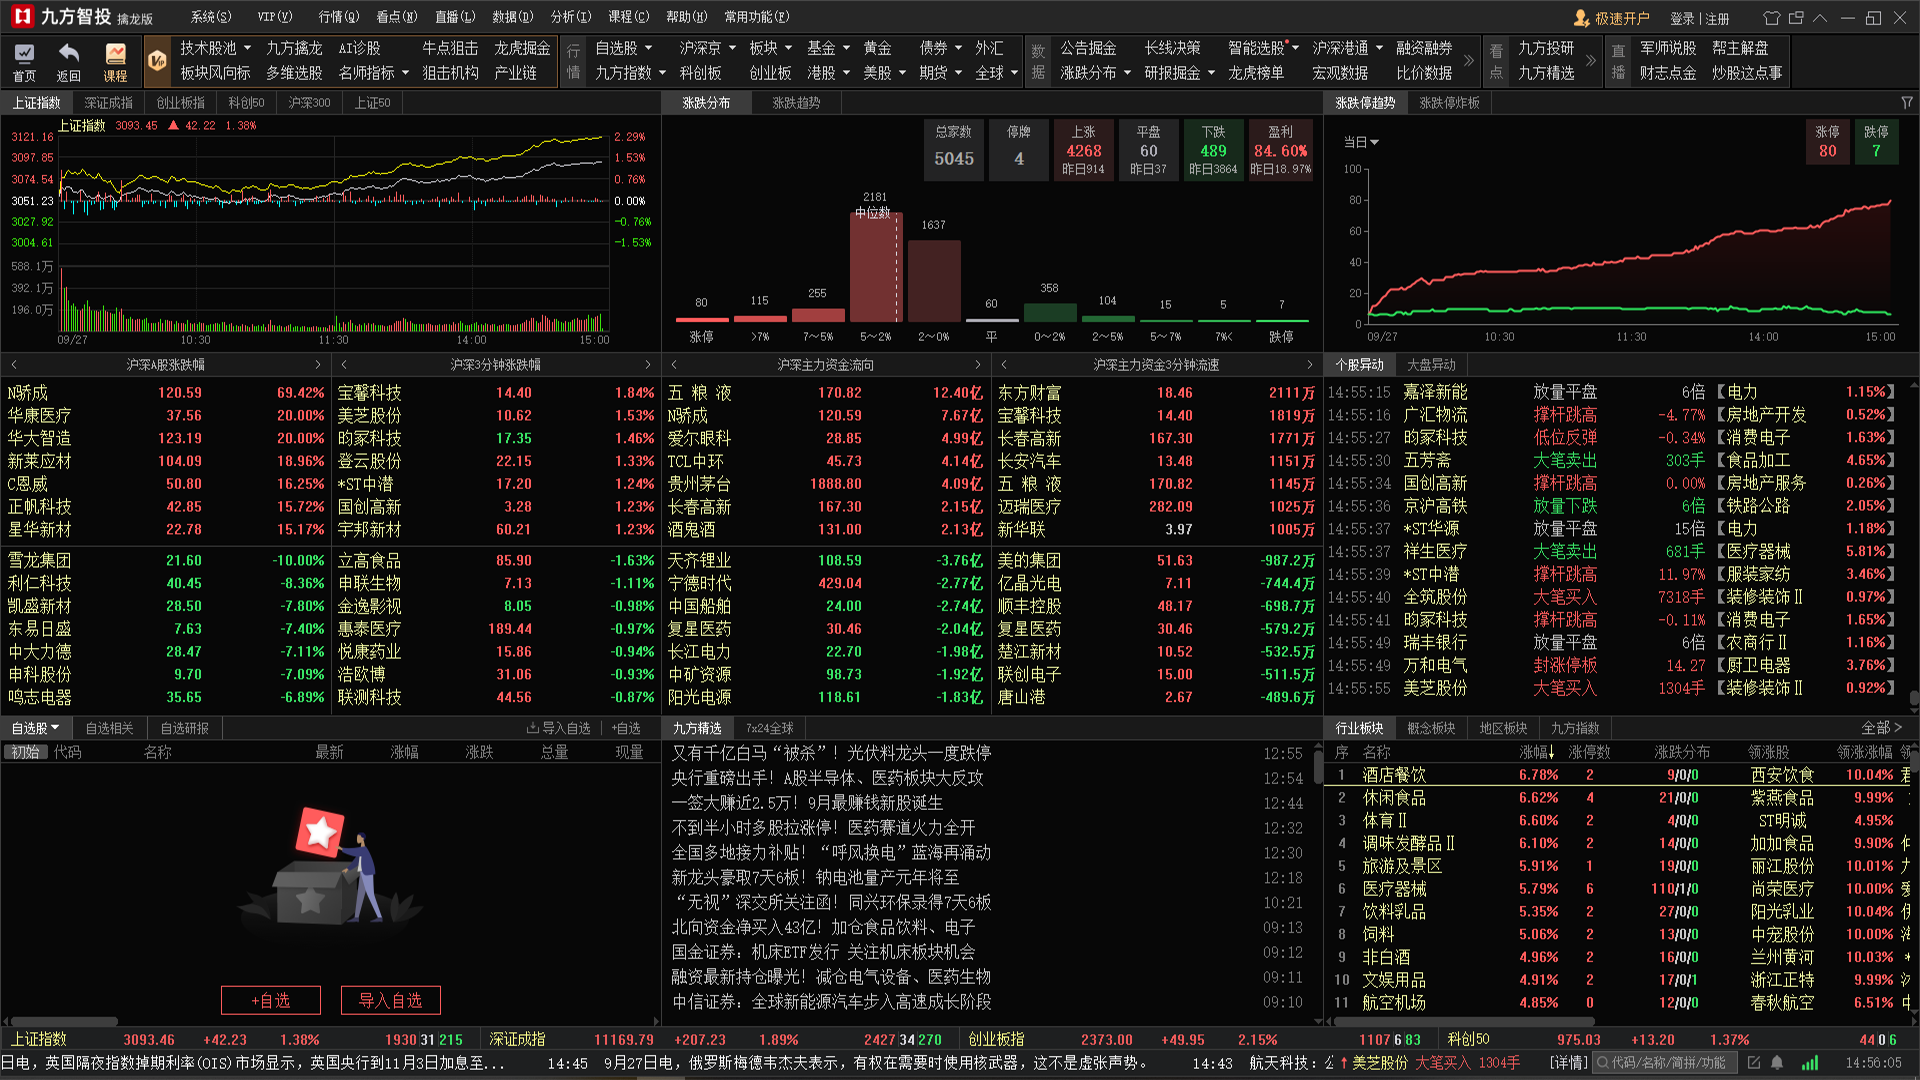Screen dimensions: 1920x1080
Task: Select the 涨跌趋势 tab
Action: click(x=796, y=102)
